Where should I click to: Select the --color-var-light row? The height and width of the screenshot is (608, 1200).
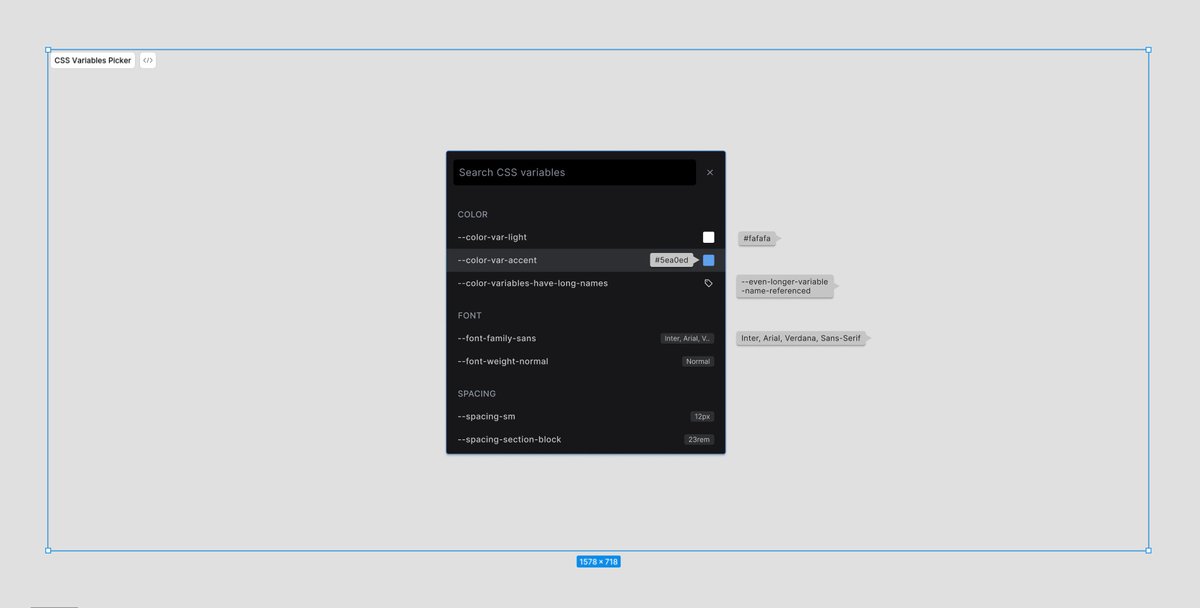coord(586,237)
